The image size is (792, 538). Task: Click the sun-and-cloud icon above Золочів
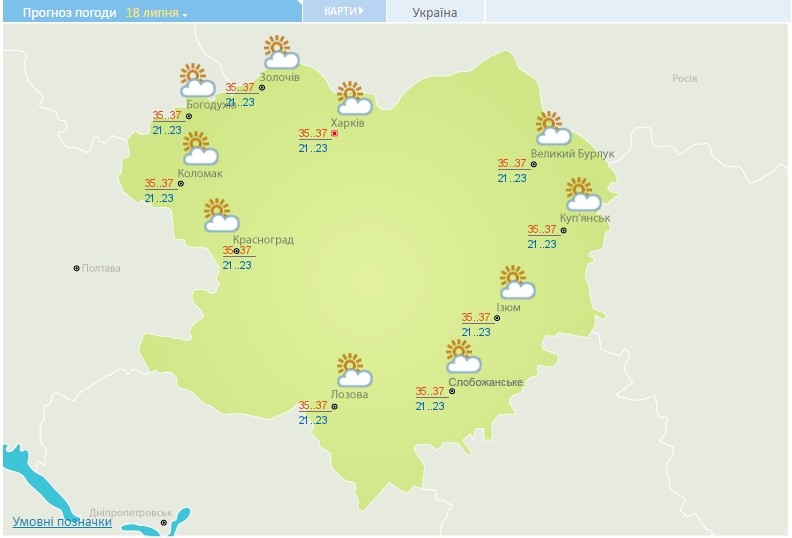point(281,52)
